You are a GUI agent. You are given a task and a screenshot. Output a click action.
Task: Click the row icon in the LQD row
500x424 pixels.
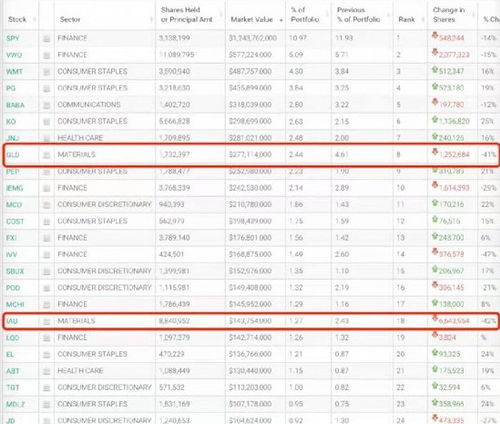(x=47, y=338)
